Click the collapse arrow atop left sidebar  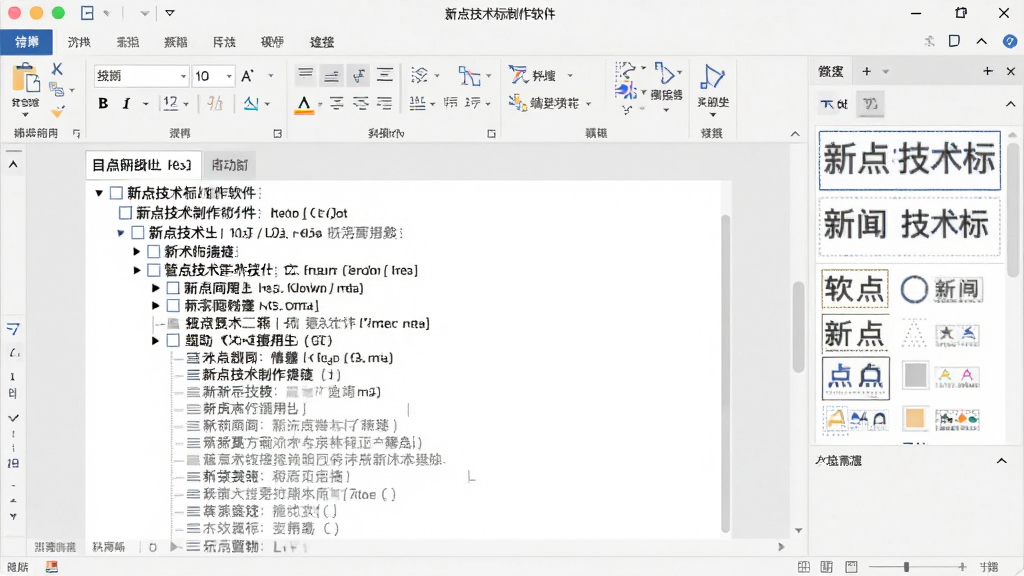coord(13,165)
